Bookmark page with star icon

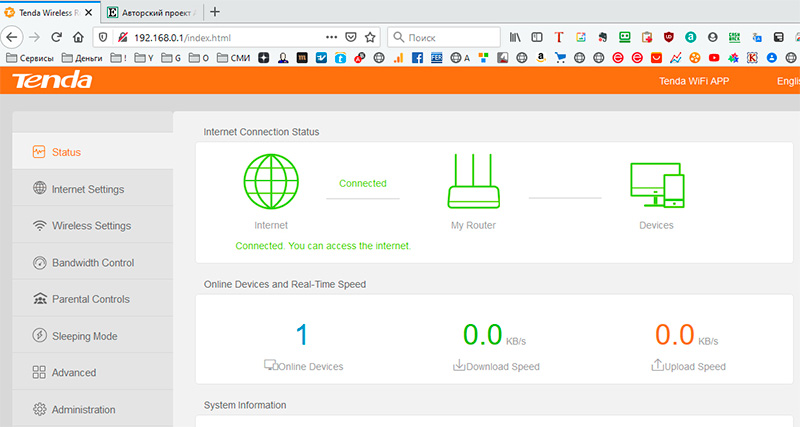coord(370,36)
